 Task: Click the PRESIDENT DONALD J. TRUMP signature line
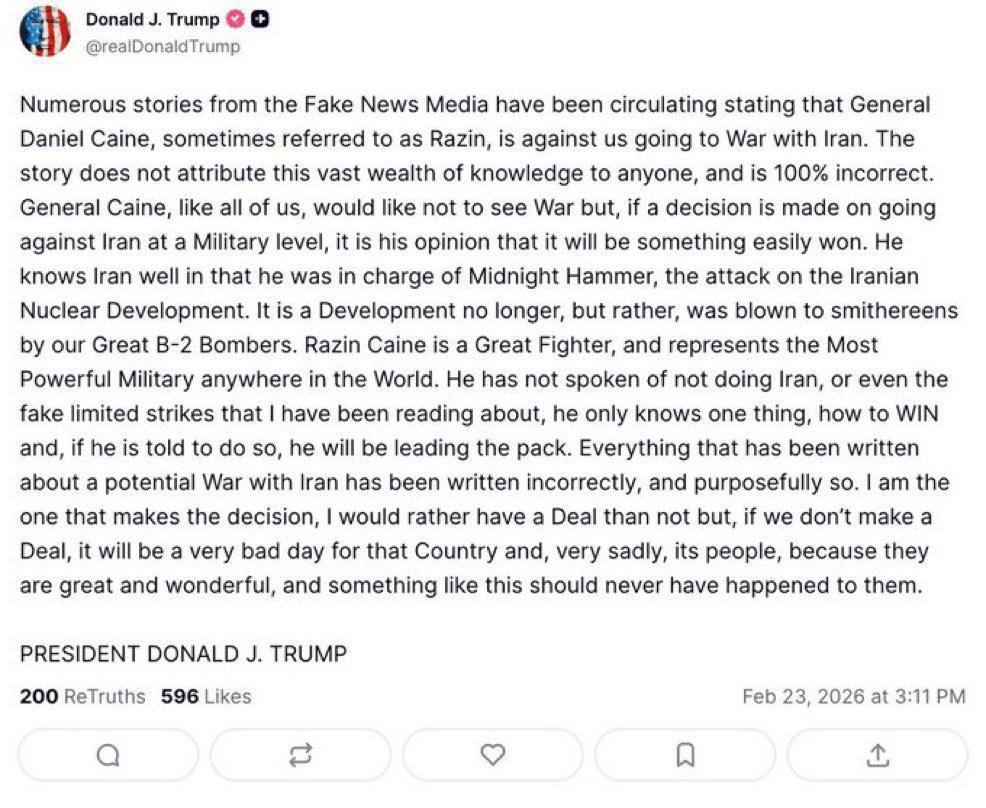[x=183, y=654]
